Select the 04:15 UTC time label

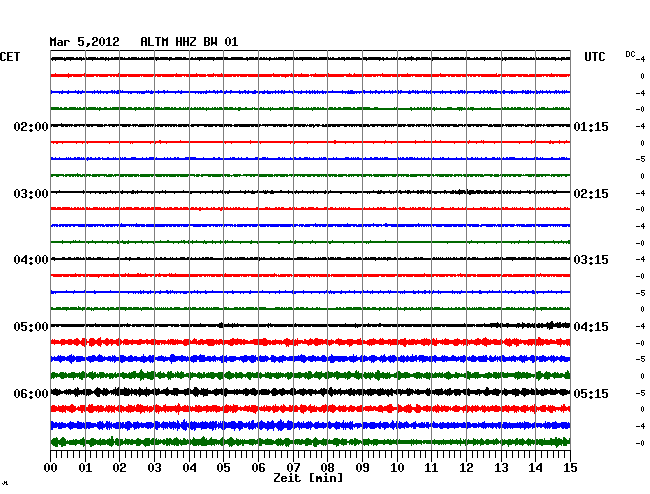(591, 327)
